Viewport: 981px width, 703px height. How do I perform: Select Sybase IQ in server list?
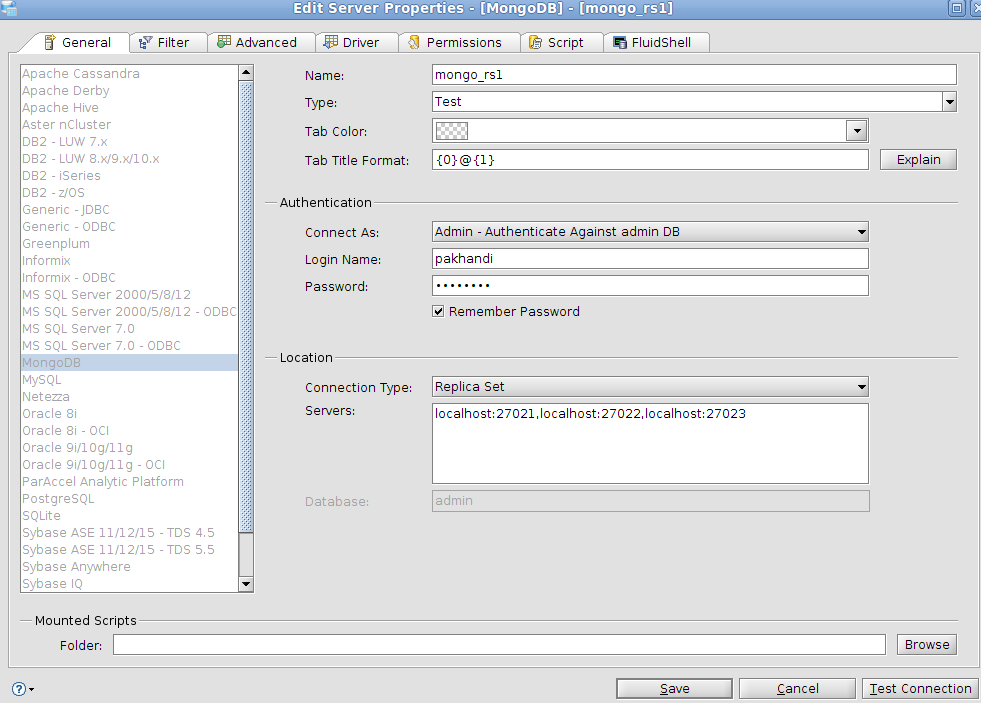coord(130,584)
